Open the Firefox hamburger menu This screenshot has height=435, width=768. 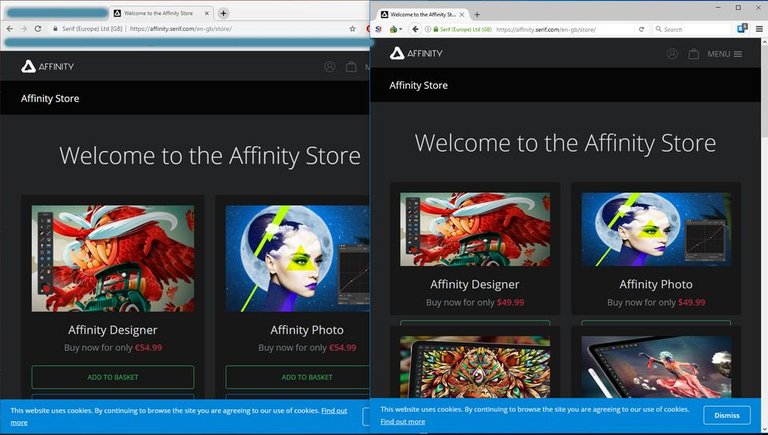click(759, 29)
